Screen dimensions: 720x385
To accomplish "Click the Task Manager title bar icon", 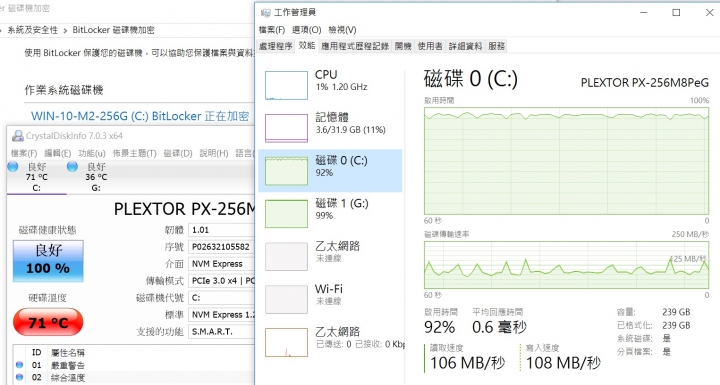I will (x=265, y=12).
